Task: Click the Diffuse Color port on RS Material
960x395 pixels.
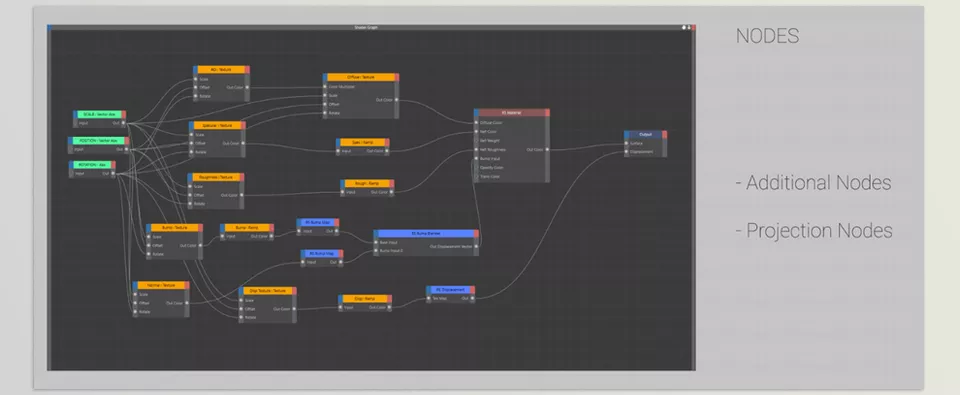Action: [x=476, y=122]
